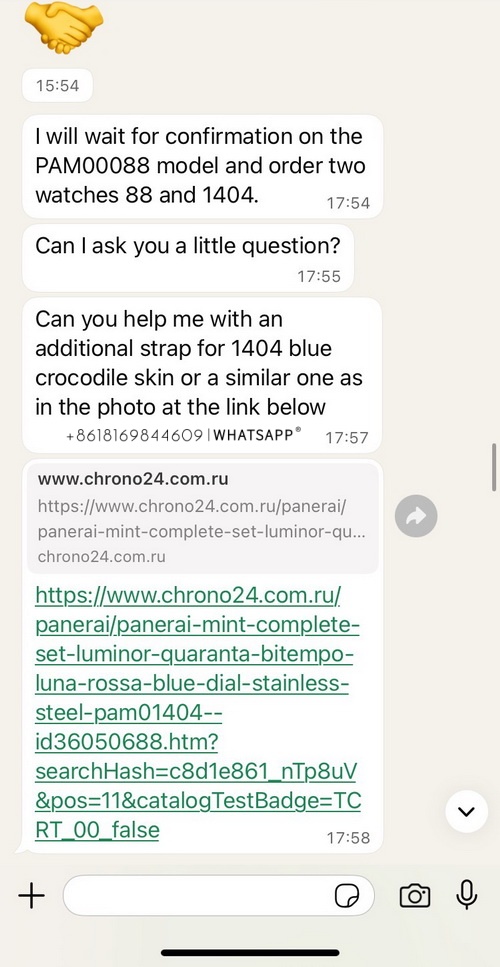Tap the 17:58 timestamp on link message
This screenshot has height=967, width=500.
coord(348,837)
